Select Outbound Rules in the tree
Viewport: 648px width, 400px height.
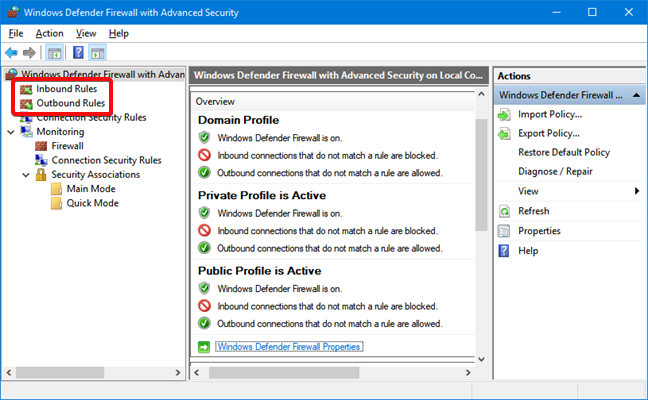(71, 103)
